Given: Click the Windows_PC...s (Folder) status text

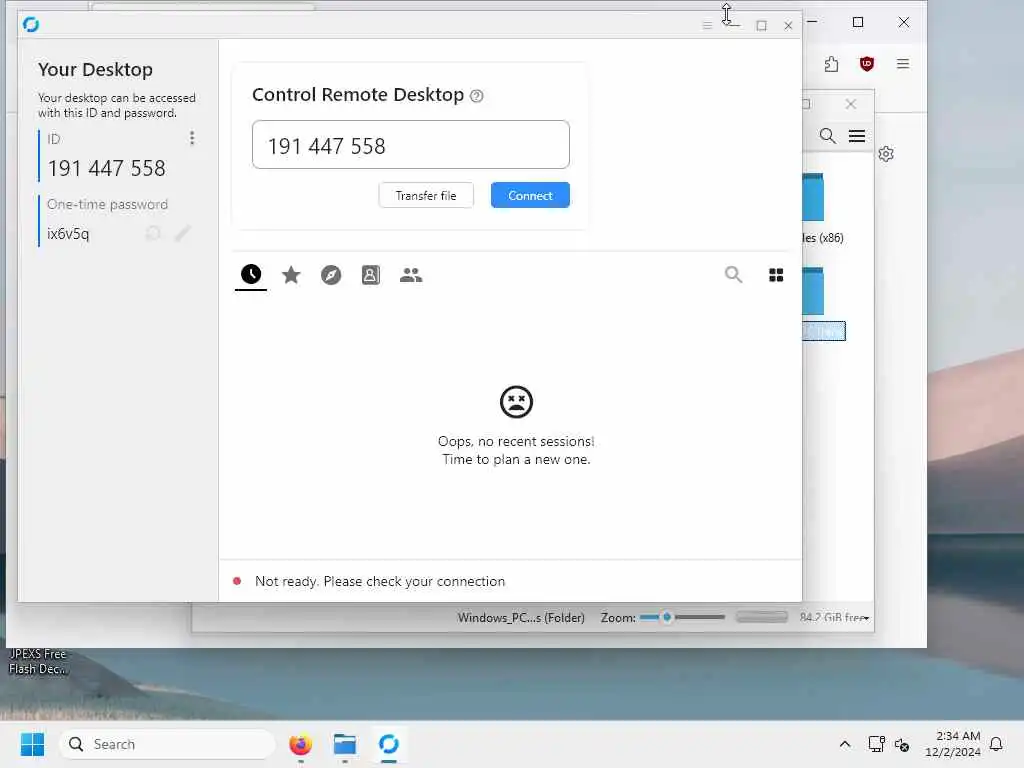Looking at the screenshot, I should point(521,618).
